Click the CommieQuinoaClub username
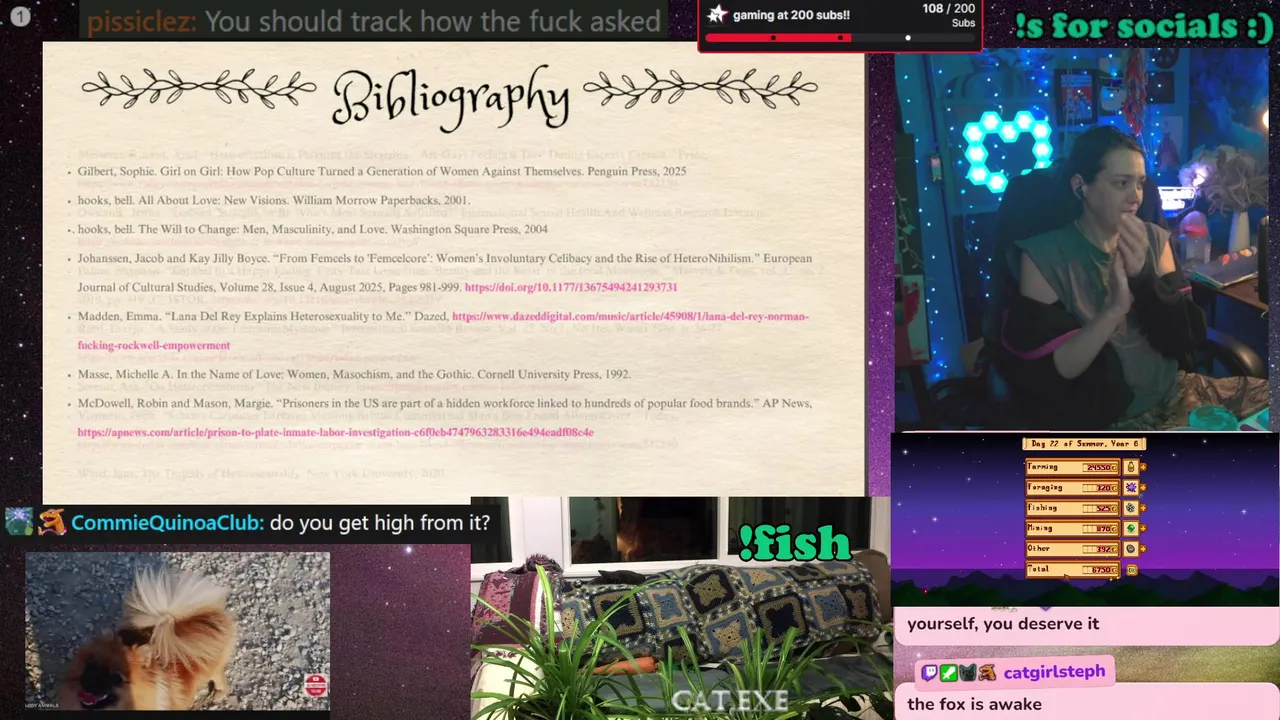1280x720 pixels. (x=168, y=522)
